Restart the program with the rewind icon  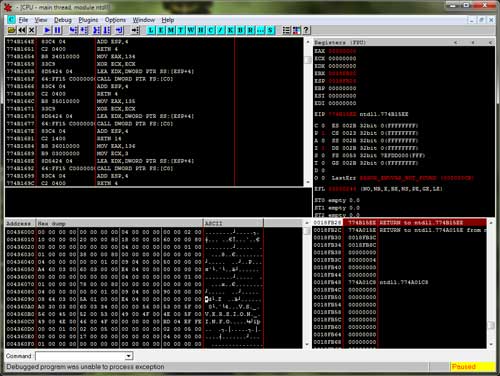(x=22, y=30)
